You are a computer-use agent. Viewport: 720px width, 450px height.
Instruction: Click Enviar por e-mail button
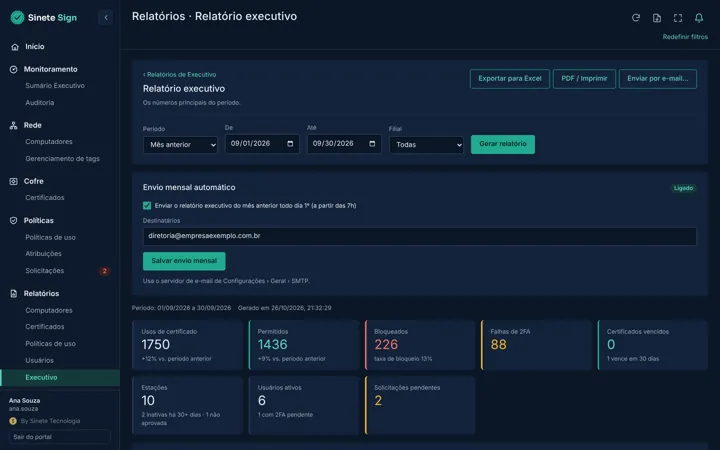point(658,79)
